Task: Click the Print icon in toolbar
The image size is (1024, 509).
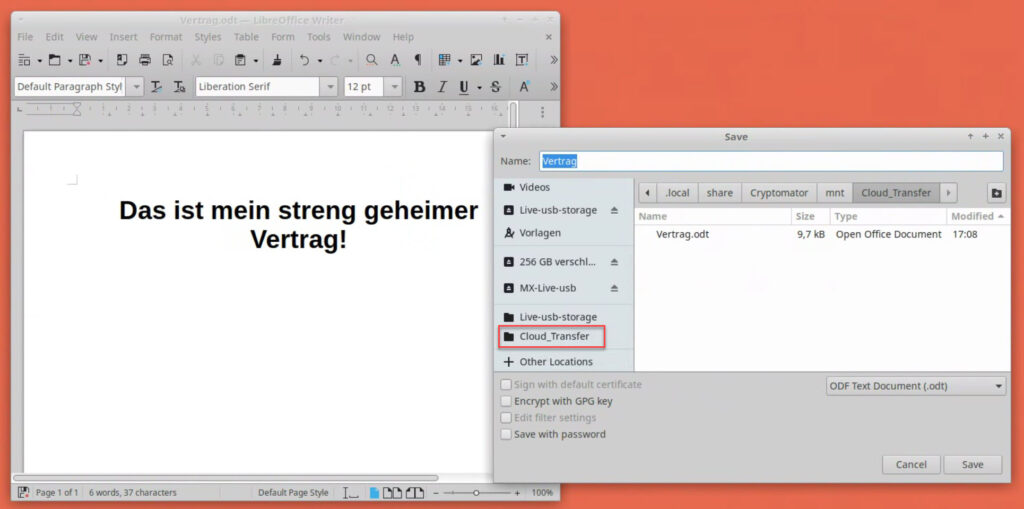Action: [x=145, y=60]
